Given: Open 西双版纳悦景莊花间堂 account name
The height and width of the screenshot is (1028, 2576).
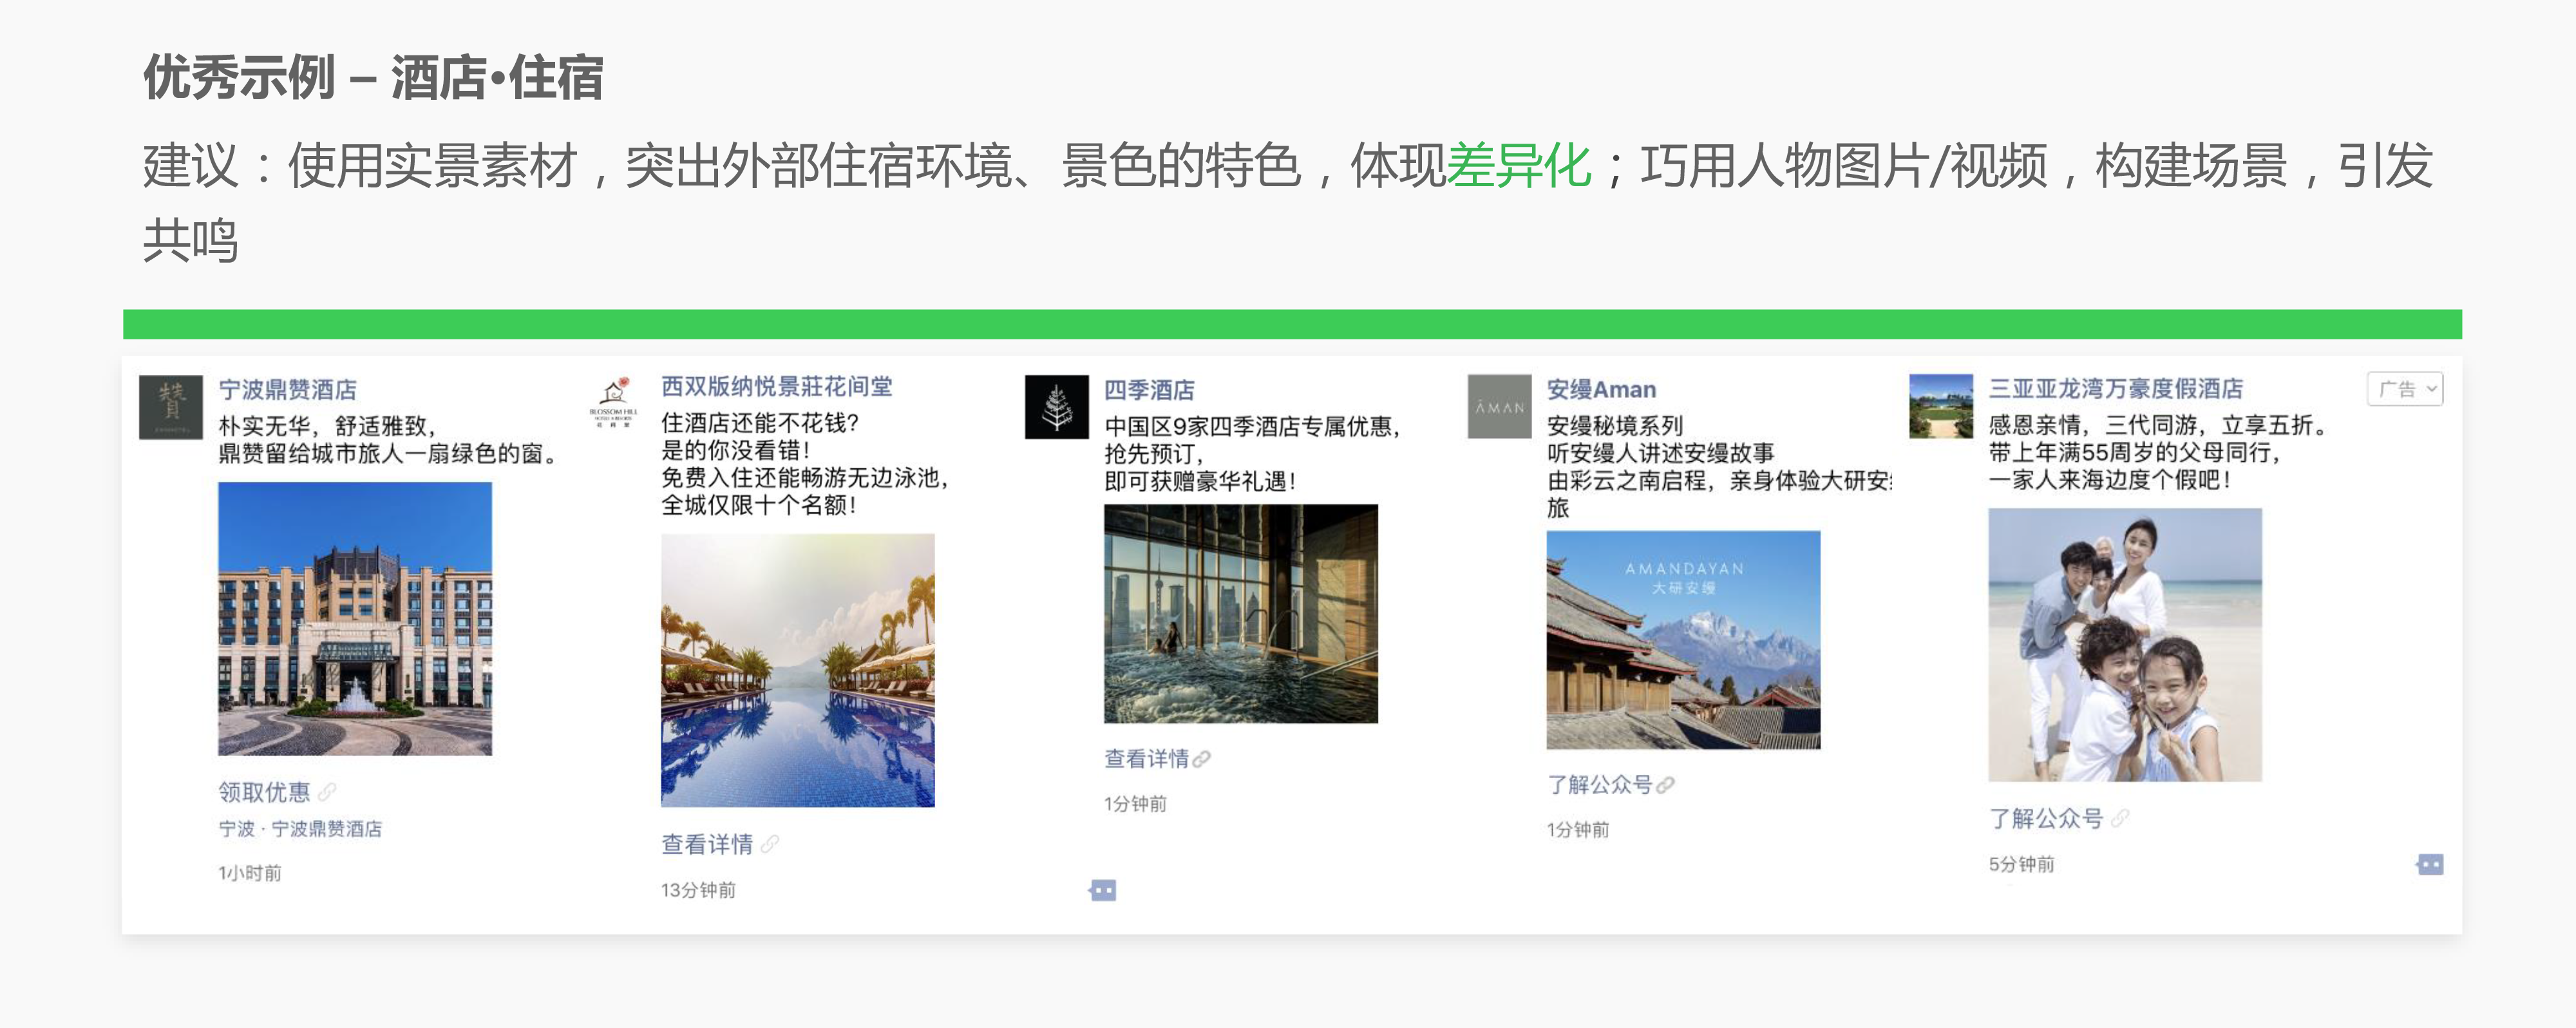Looking at the screenshot, I should coord(777,387).
